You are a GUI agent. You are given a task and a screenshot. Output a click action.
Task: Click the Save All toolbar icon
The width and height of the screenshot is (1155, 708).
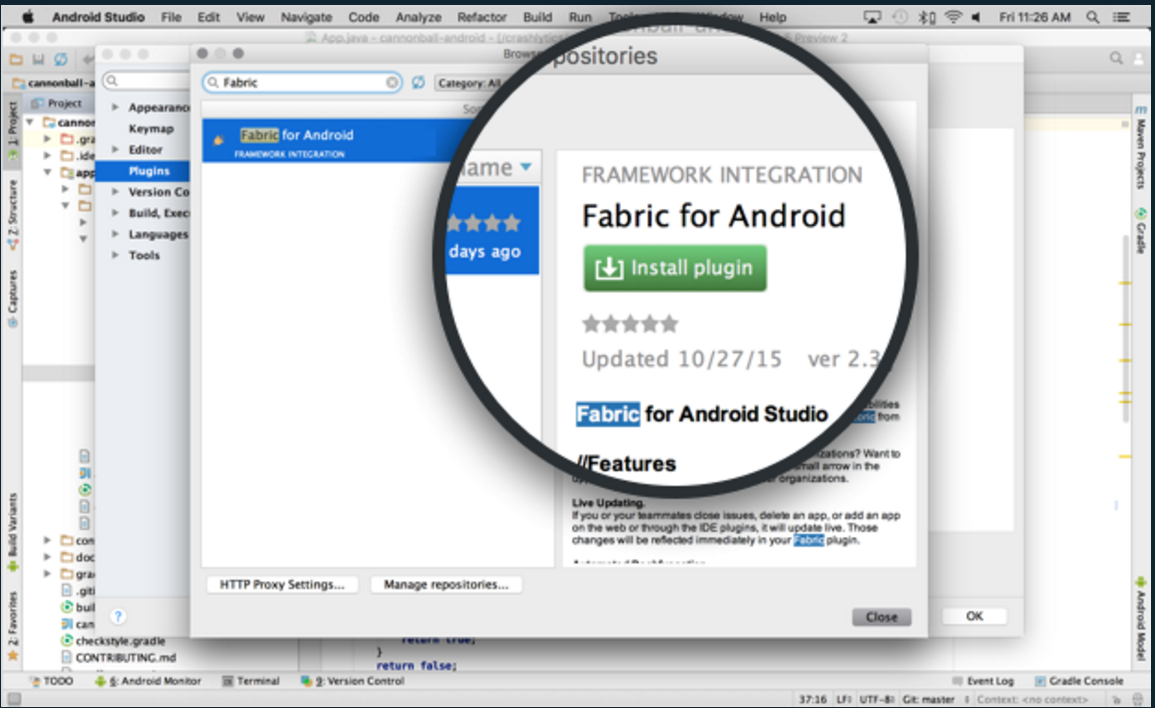tap(38, 59)
